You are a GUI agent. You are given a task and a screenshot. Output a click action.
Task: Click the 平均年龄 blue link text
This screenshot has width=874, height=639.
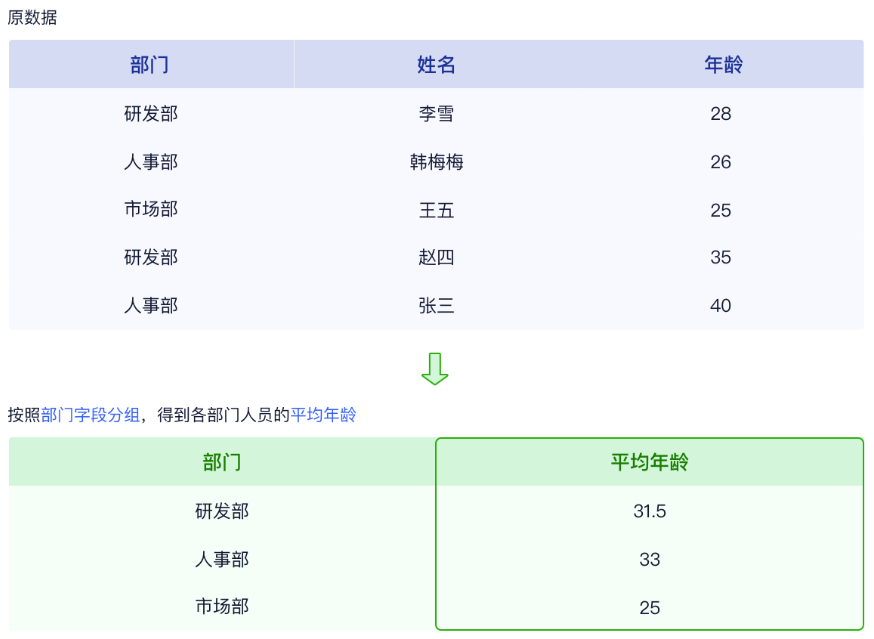pos(323,415)
